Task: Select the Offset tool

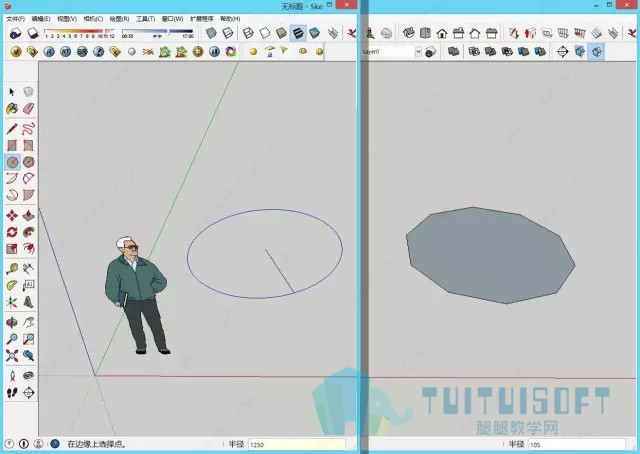Action: point(28,248)
